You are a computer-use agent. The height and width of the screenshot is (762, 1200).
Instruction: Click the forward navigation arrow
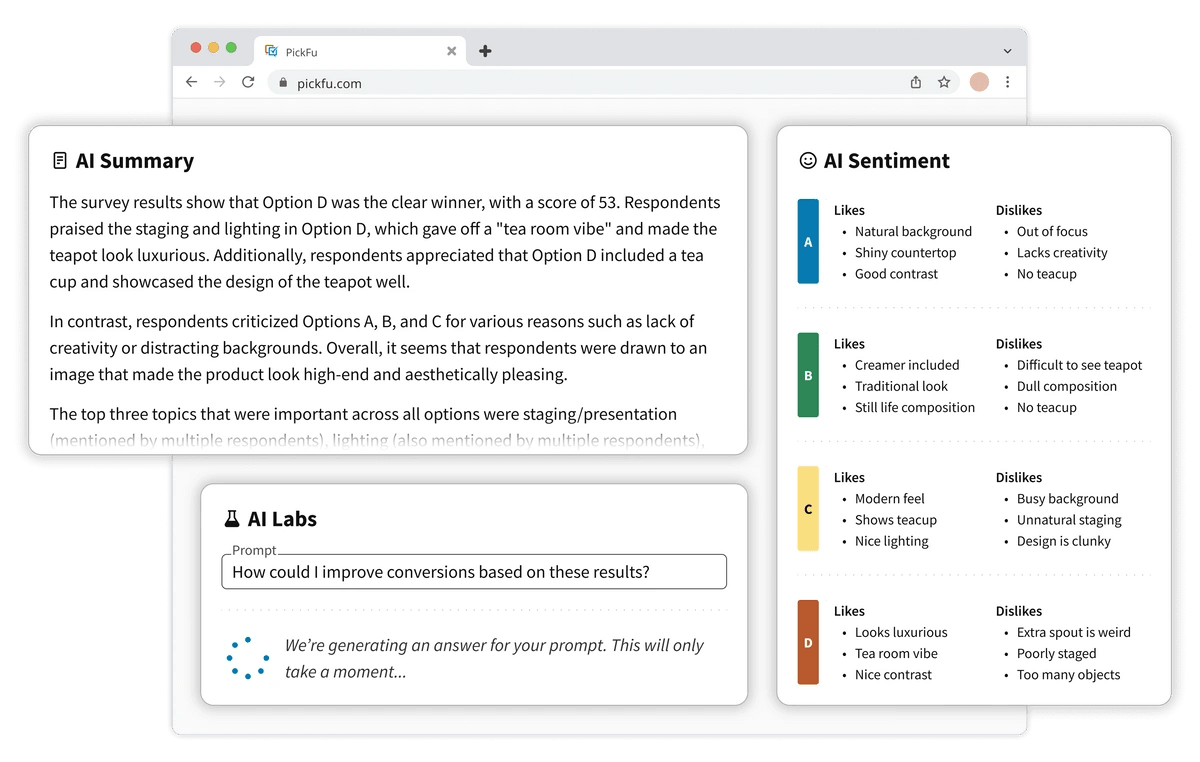pyautogui.click(x=220, y=82)
